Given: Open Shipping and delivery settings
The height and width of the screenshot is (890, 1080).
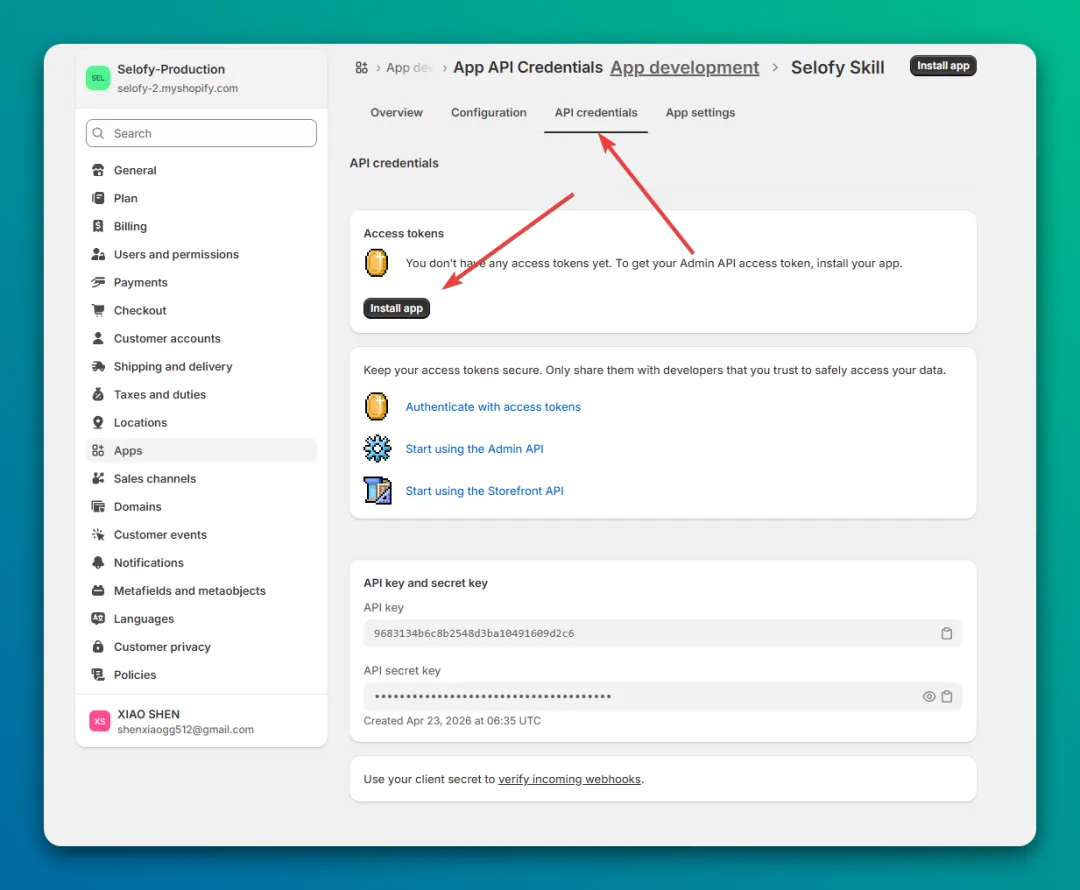Looking at the screenshot, I should 201,366.
